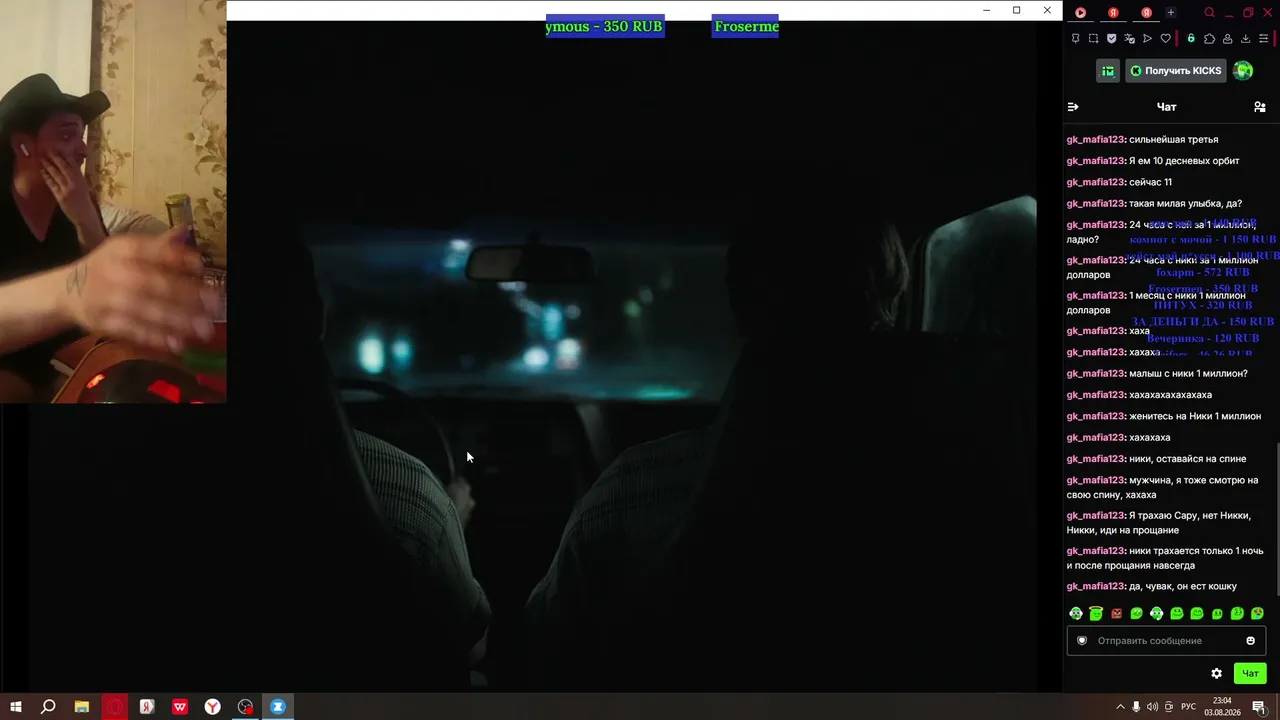Click the 'ymous - 350 RUB' donation label
The image size is (1280, 720).
click(604, 27)
